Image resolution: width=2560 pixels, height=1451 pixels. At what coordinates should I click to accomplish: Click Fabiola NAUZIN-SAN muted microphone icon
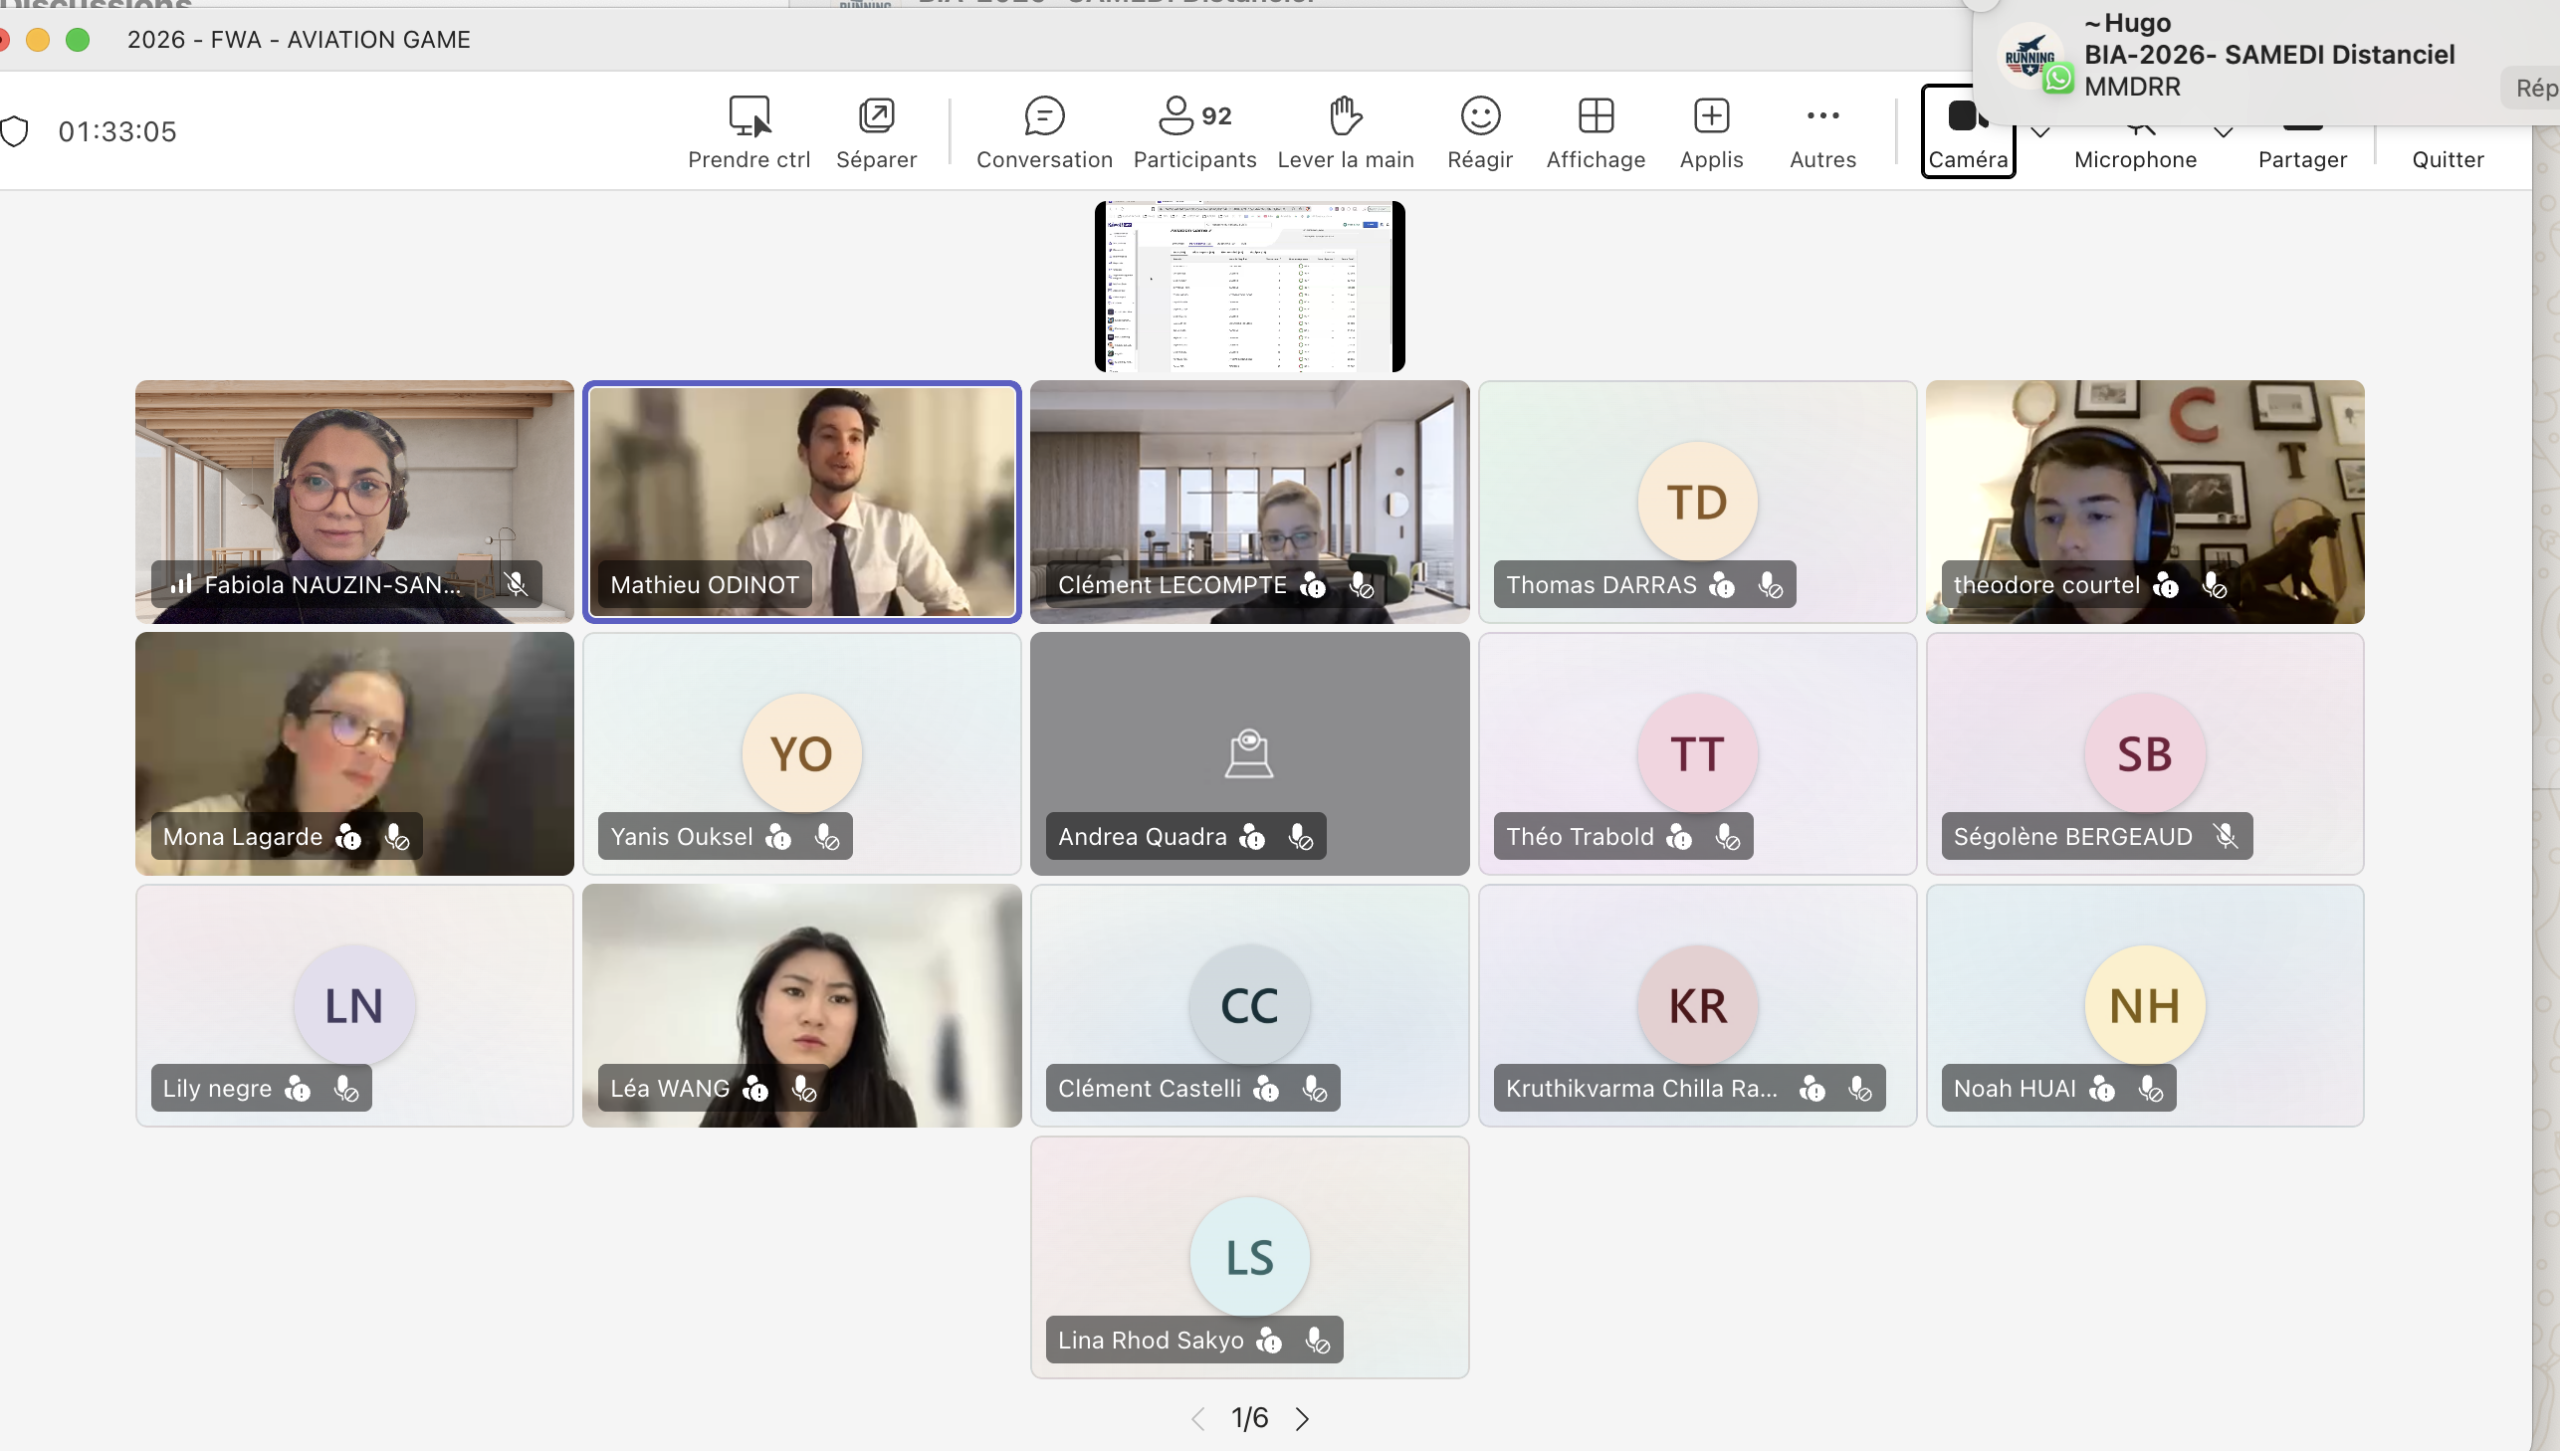click(516, 584)
